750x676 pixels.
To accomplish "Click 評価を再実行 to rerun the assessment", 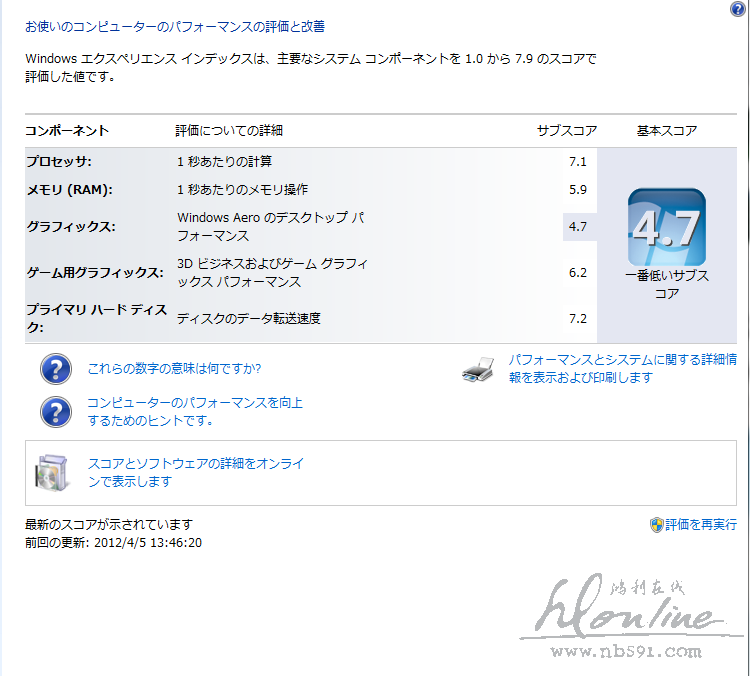I will tap(700, 524).
